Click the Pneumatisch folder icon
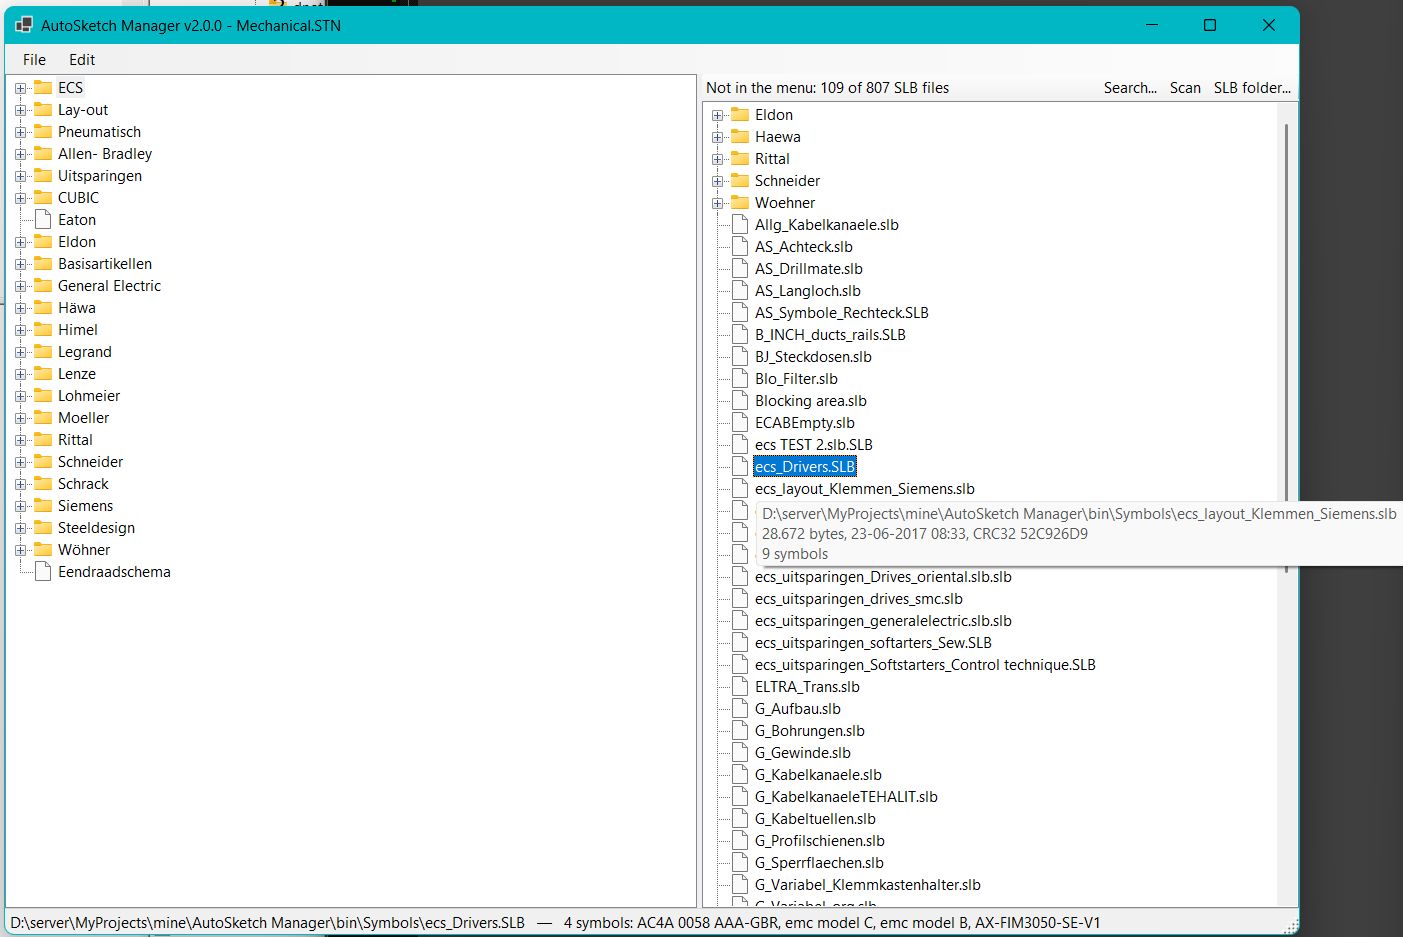 tap(43, 131)
